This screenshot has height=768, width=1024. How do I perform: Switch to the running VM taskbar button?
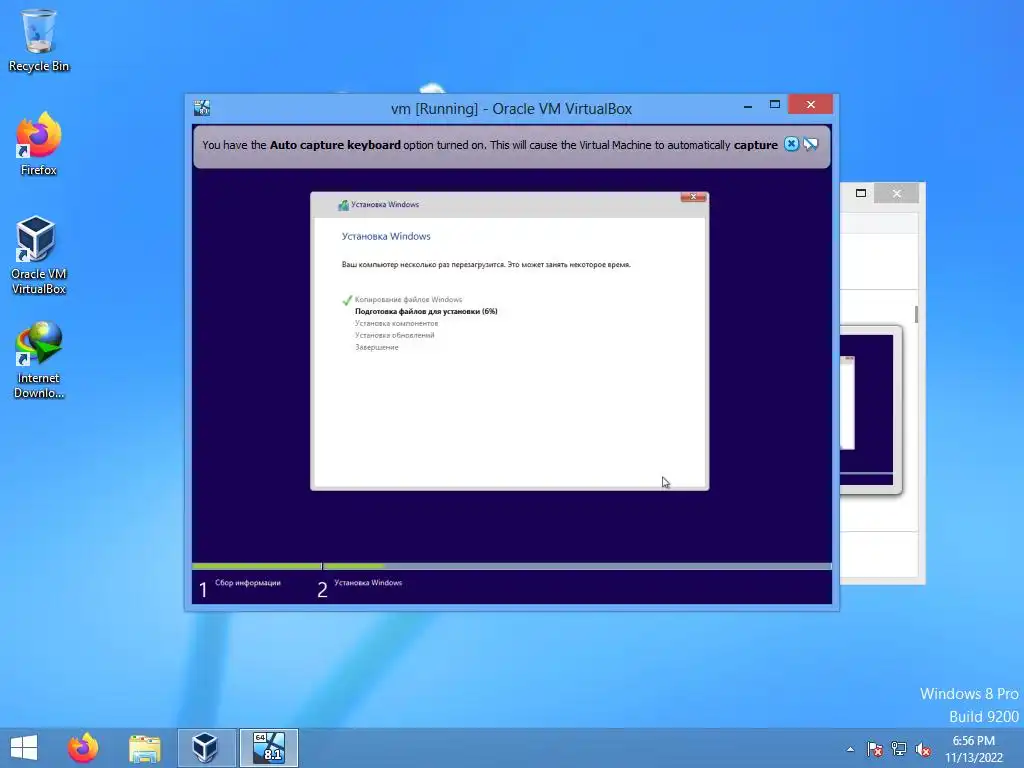(268, 748)
